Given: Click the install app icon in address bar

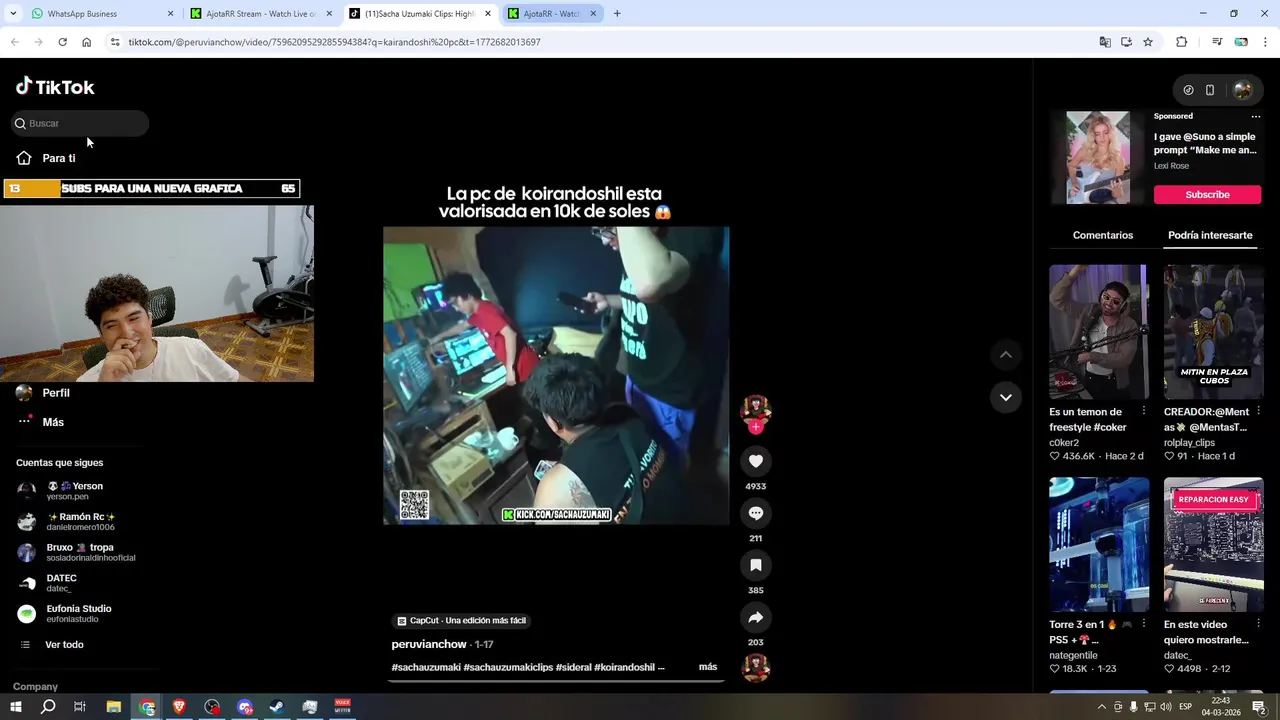Looking at the screenshot, I should 1126,42.
